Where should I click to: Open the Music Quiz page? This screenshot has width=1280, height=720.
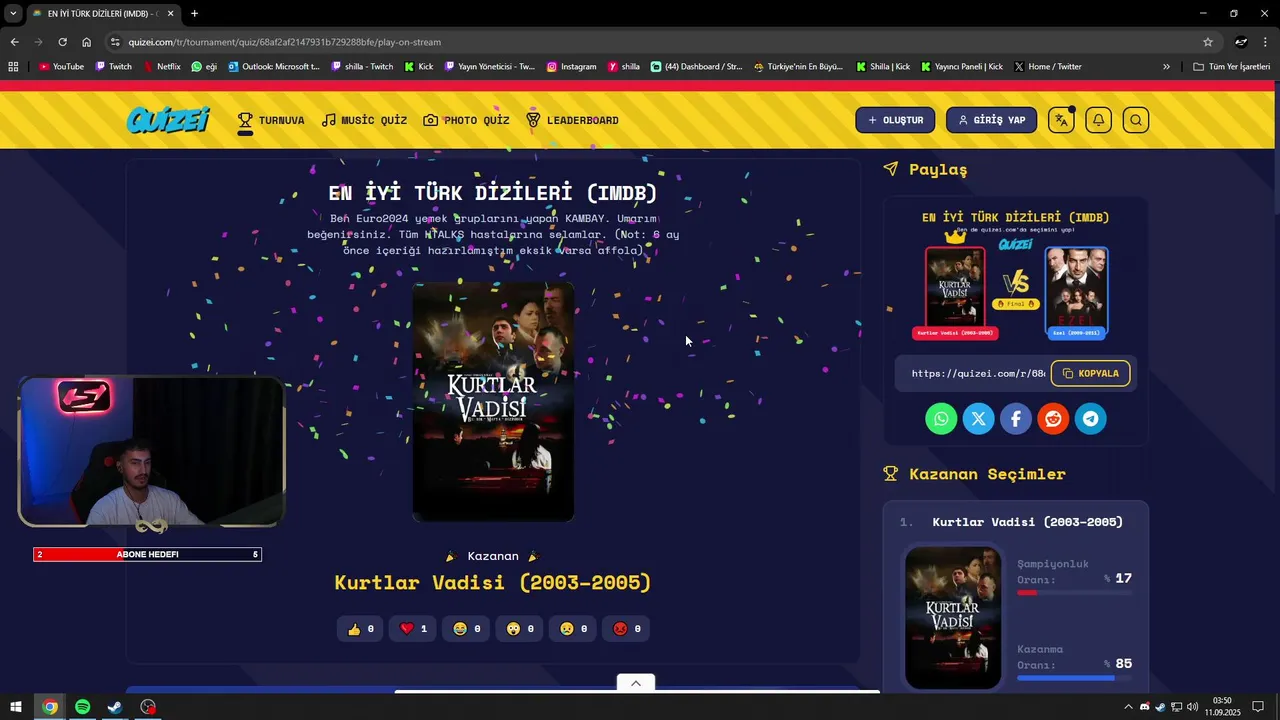(364, 120)
